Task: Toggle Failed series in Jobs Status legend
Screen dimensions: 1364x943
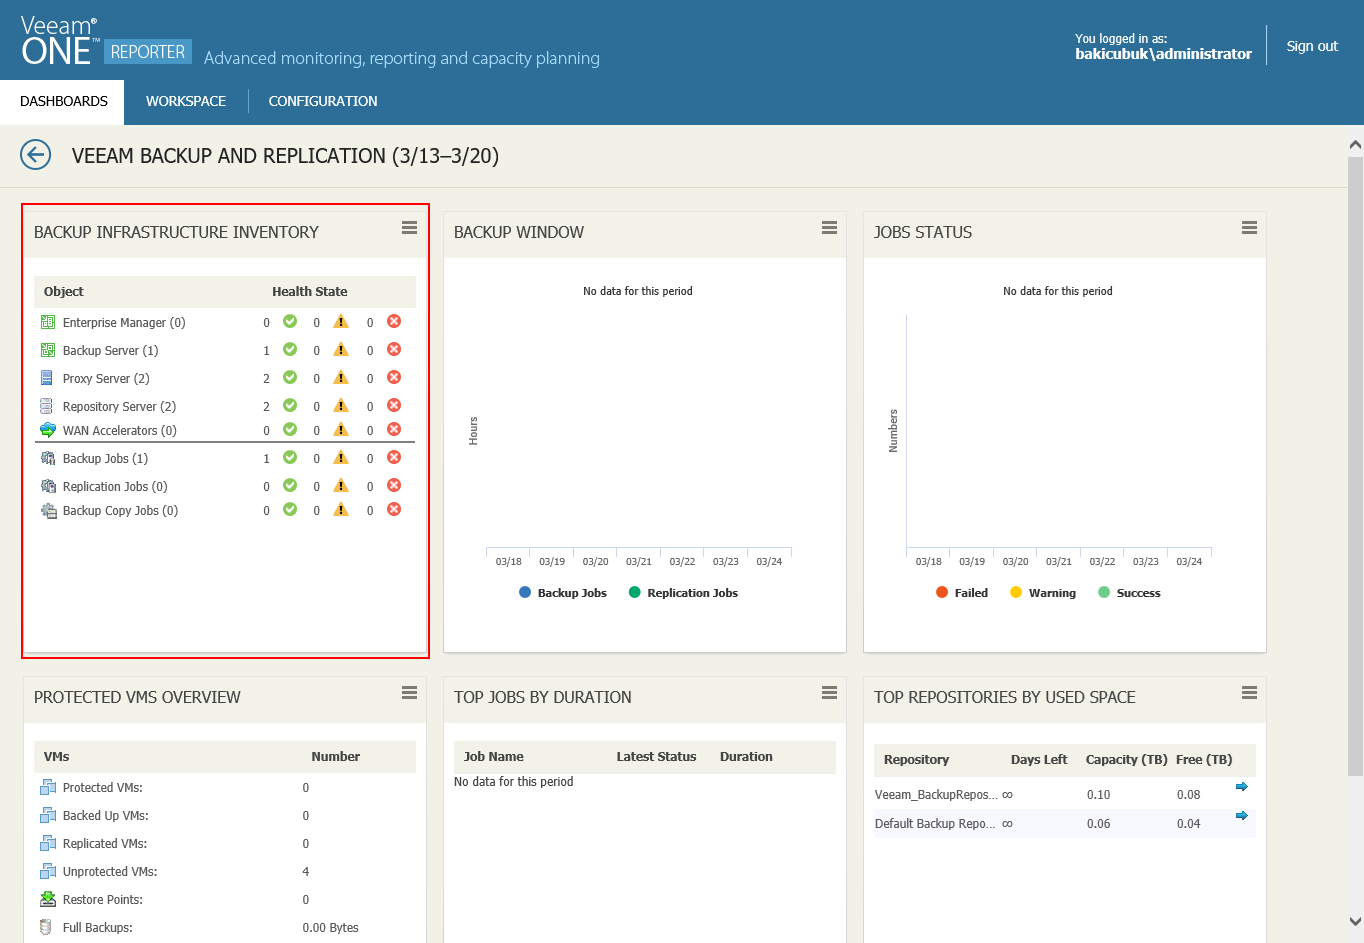Action: (962, 593)
